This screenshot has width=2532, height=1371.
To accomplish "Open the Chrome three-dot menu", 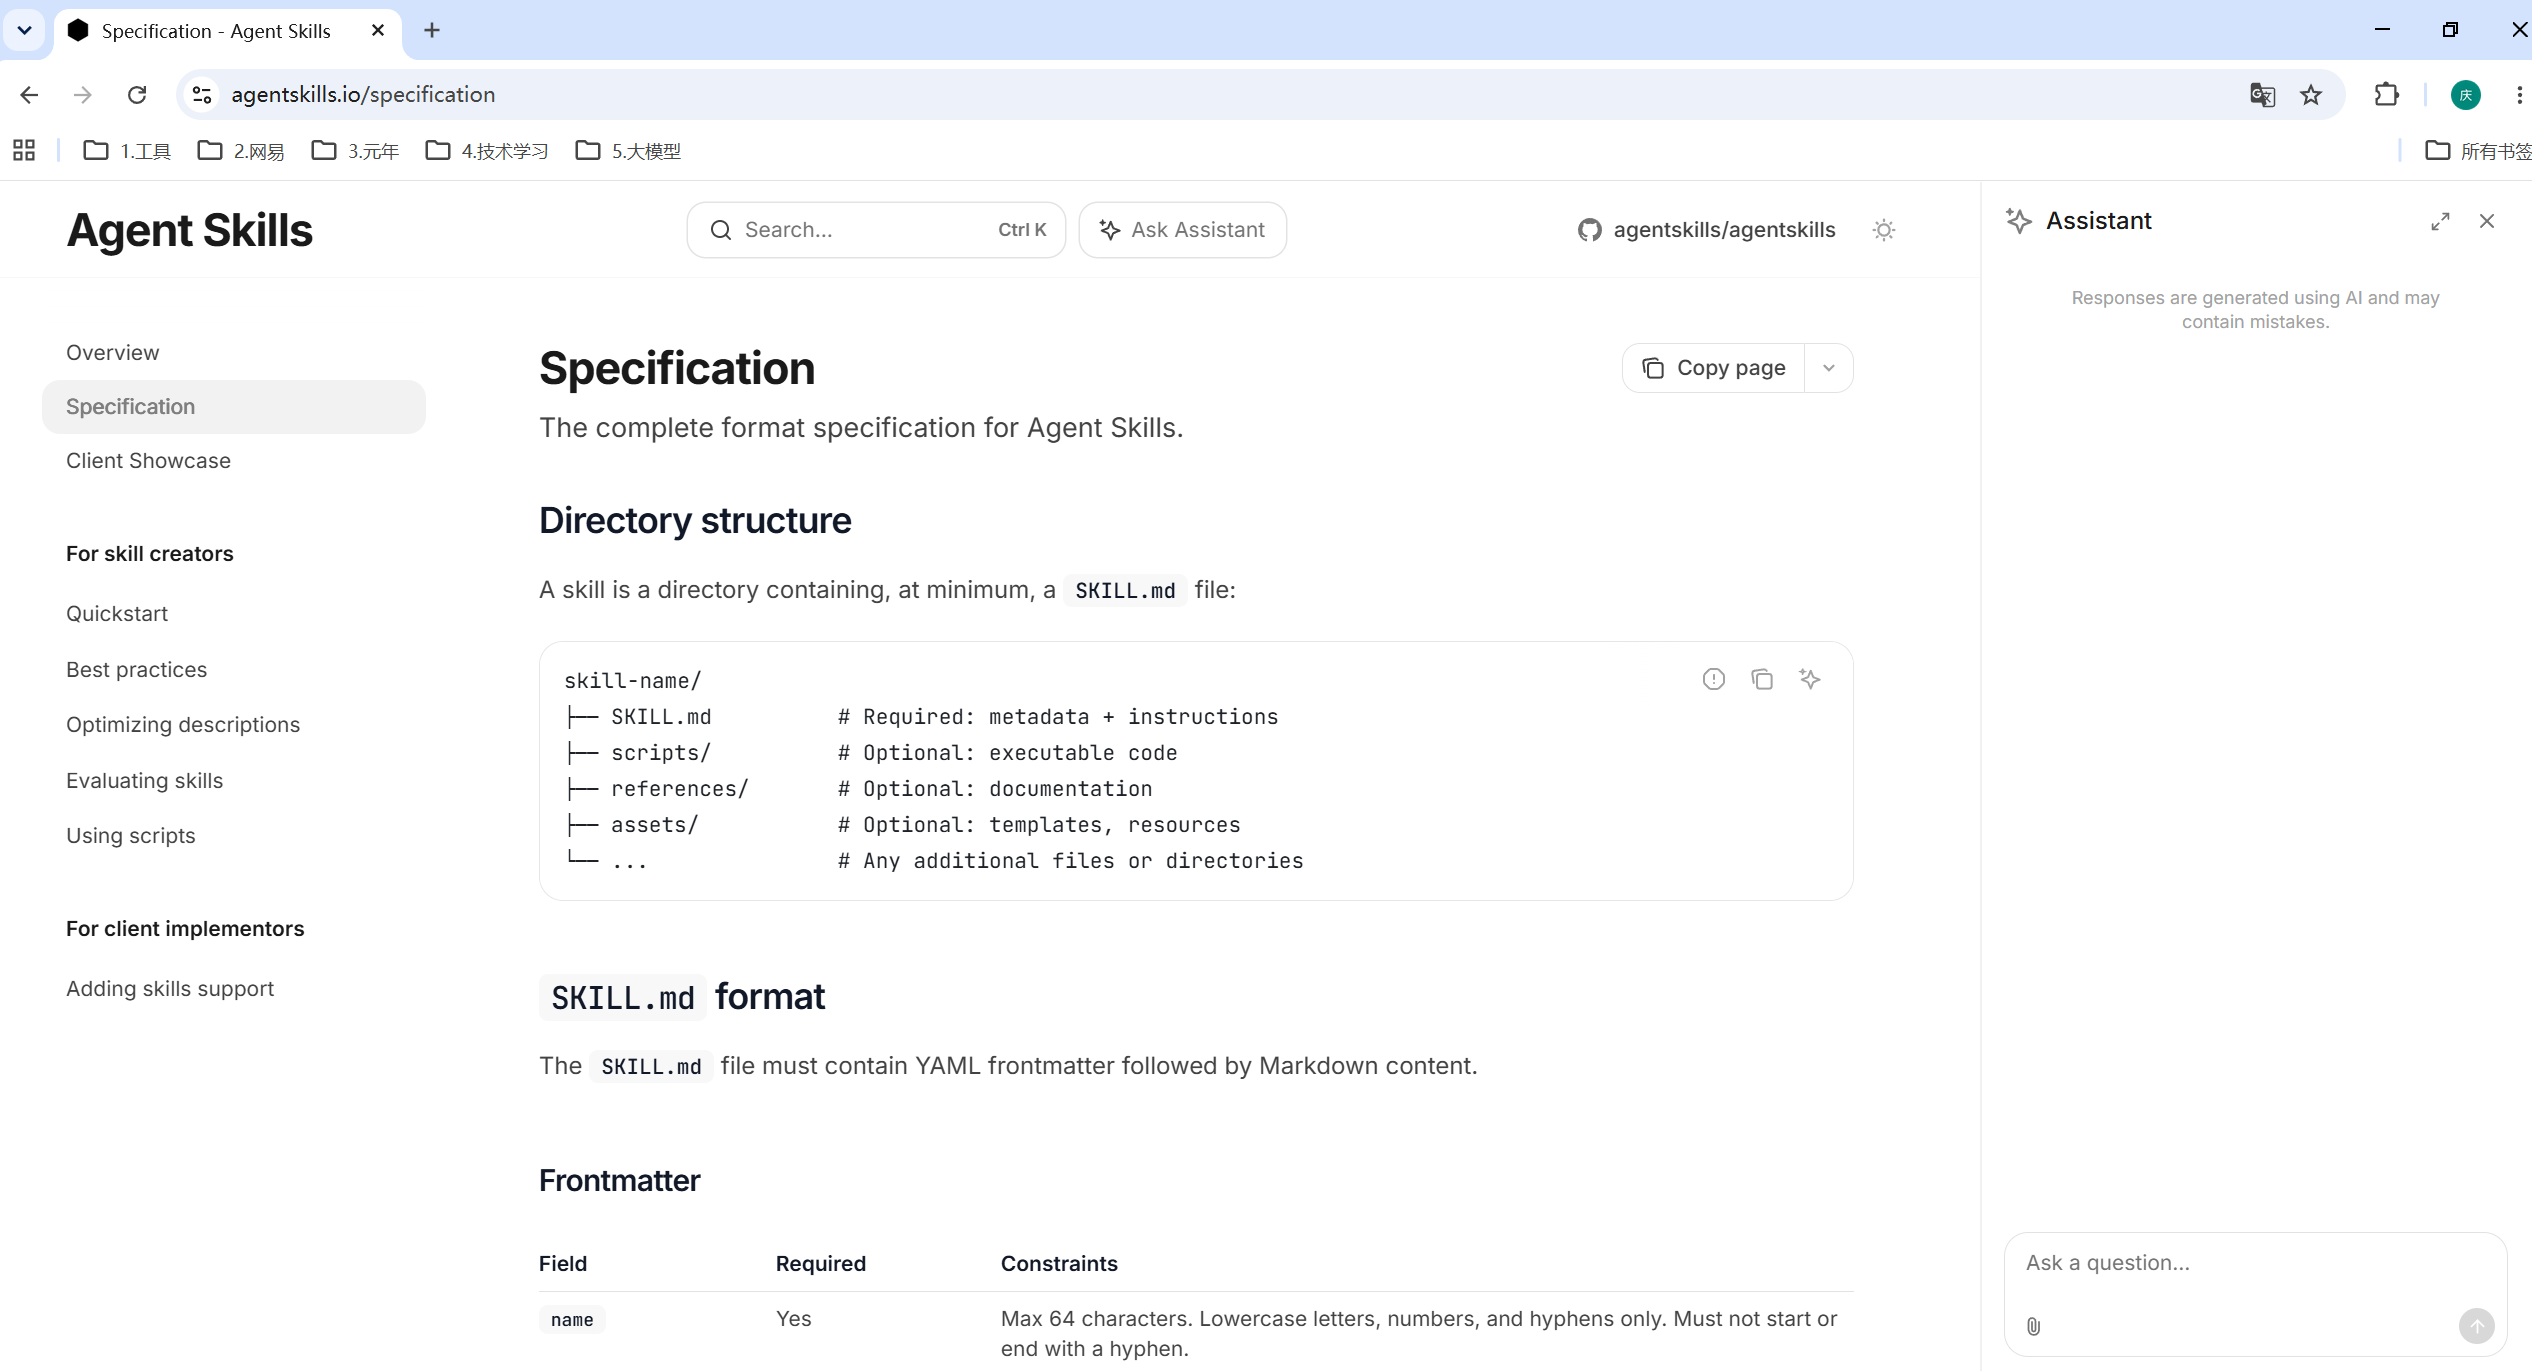I will click(x=2519, y=95).
